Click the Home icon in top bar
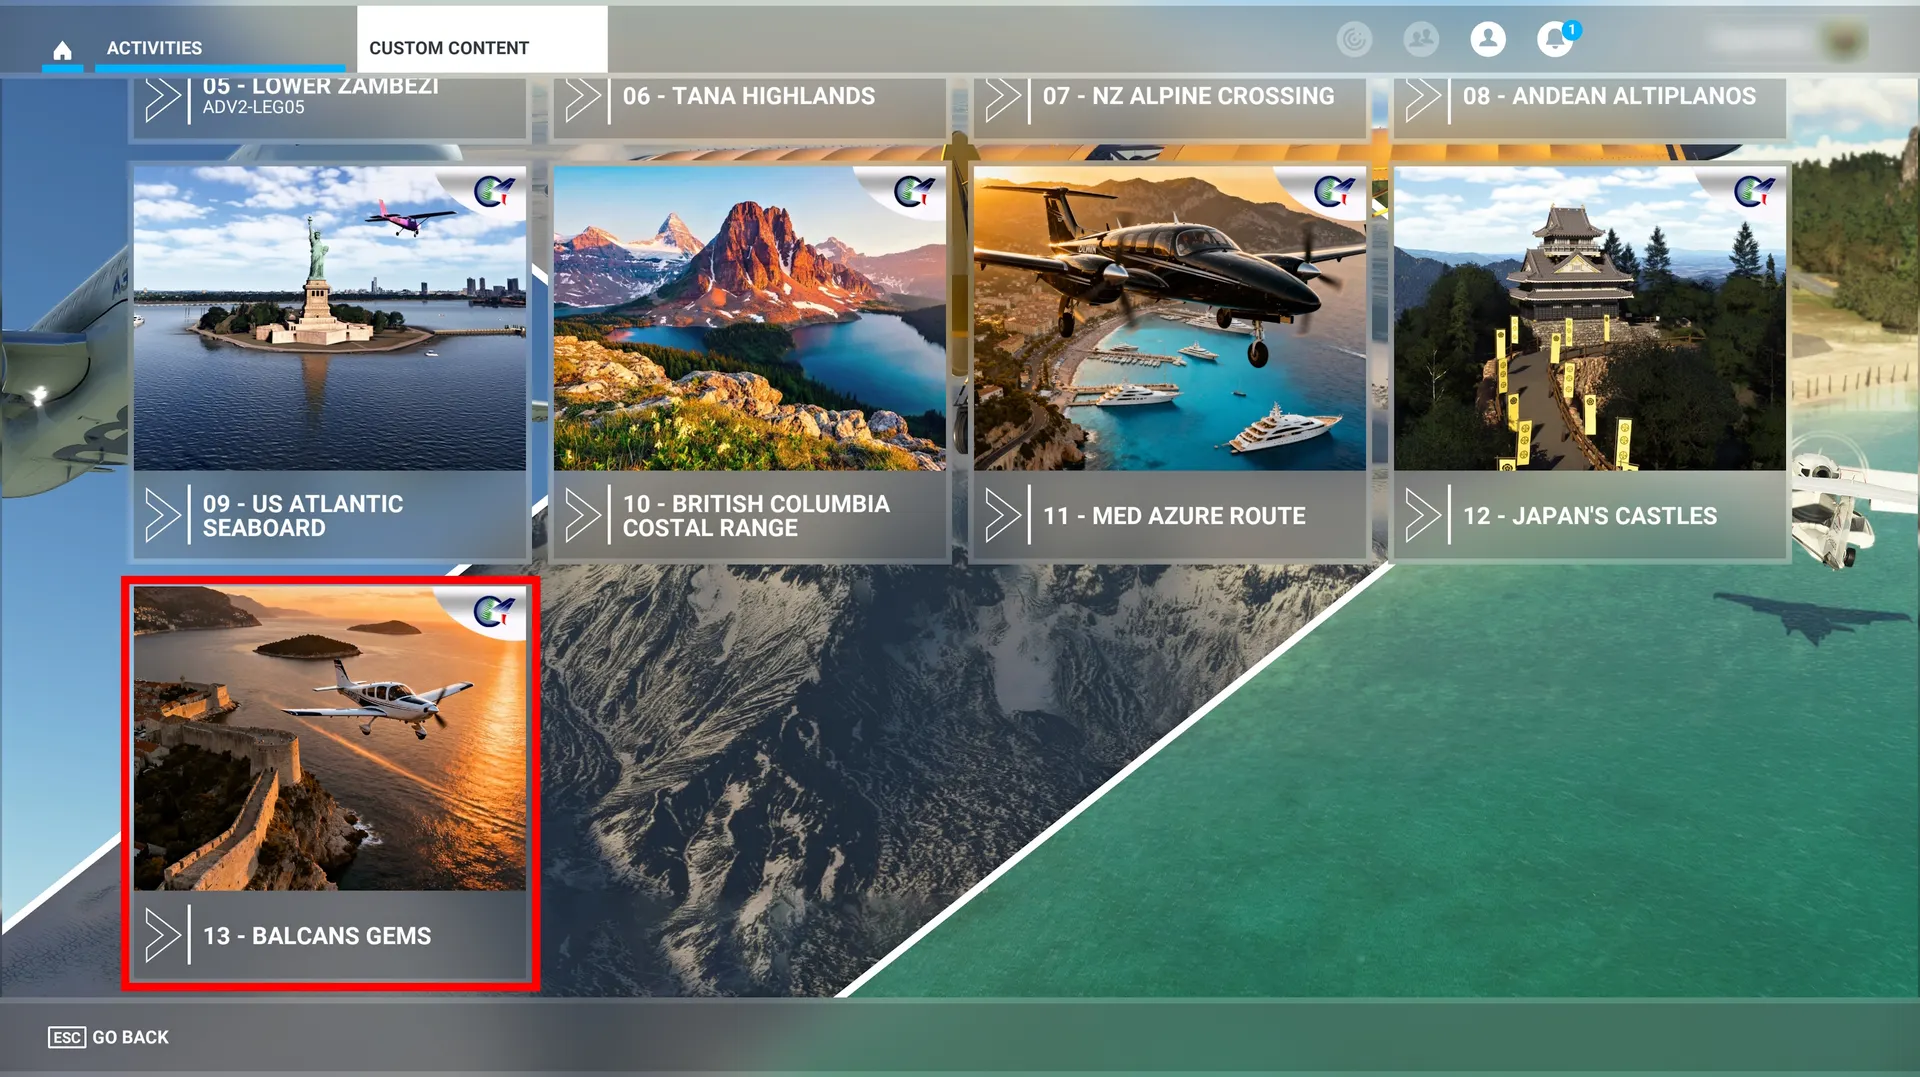 tap(62, 49)
